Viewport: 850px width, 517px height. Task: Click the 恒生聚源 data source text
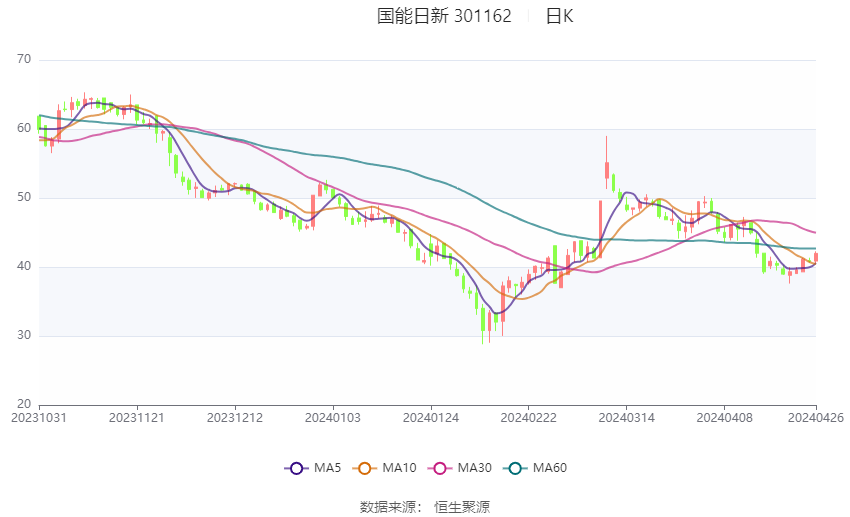pyautogui.click(x=462, y=507)
